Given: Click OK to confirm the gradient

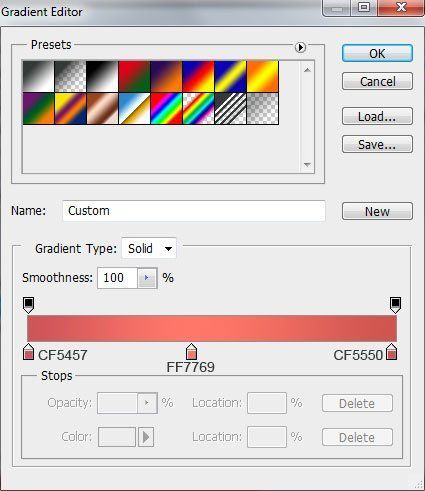Looking at the screenshot, I should 377,53.
